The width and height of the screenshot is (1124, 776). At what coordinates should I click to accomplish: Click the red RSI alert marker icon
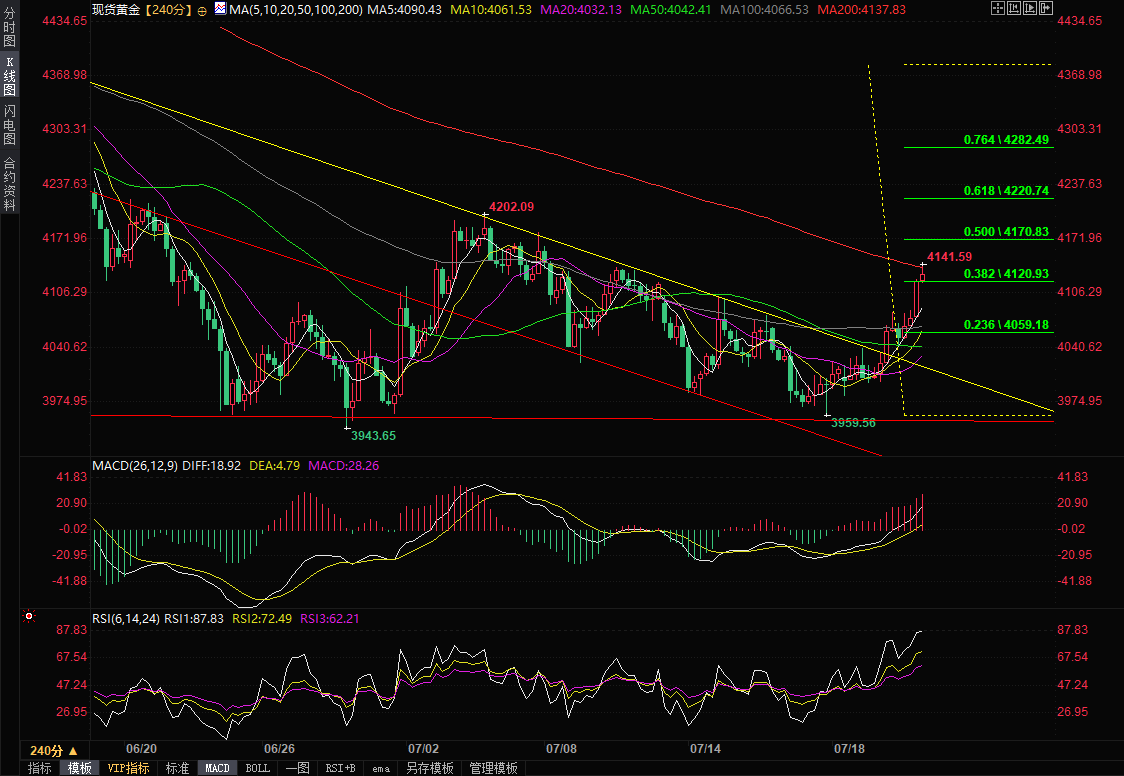29,616
